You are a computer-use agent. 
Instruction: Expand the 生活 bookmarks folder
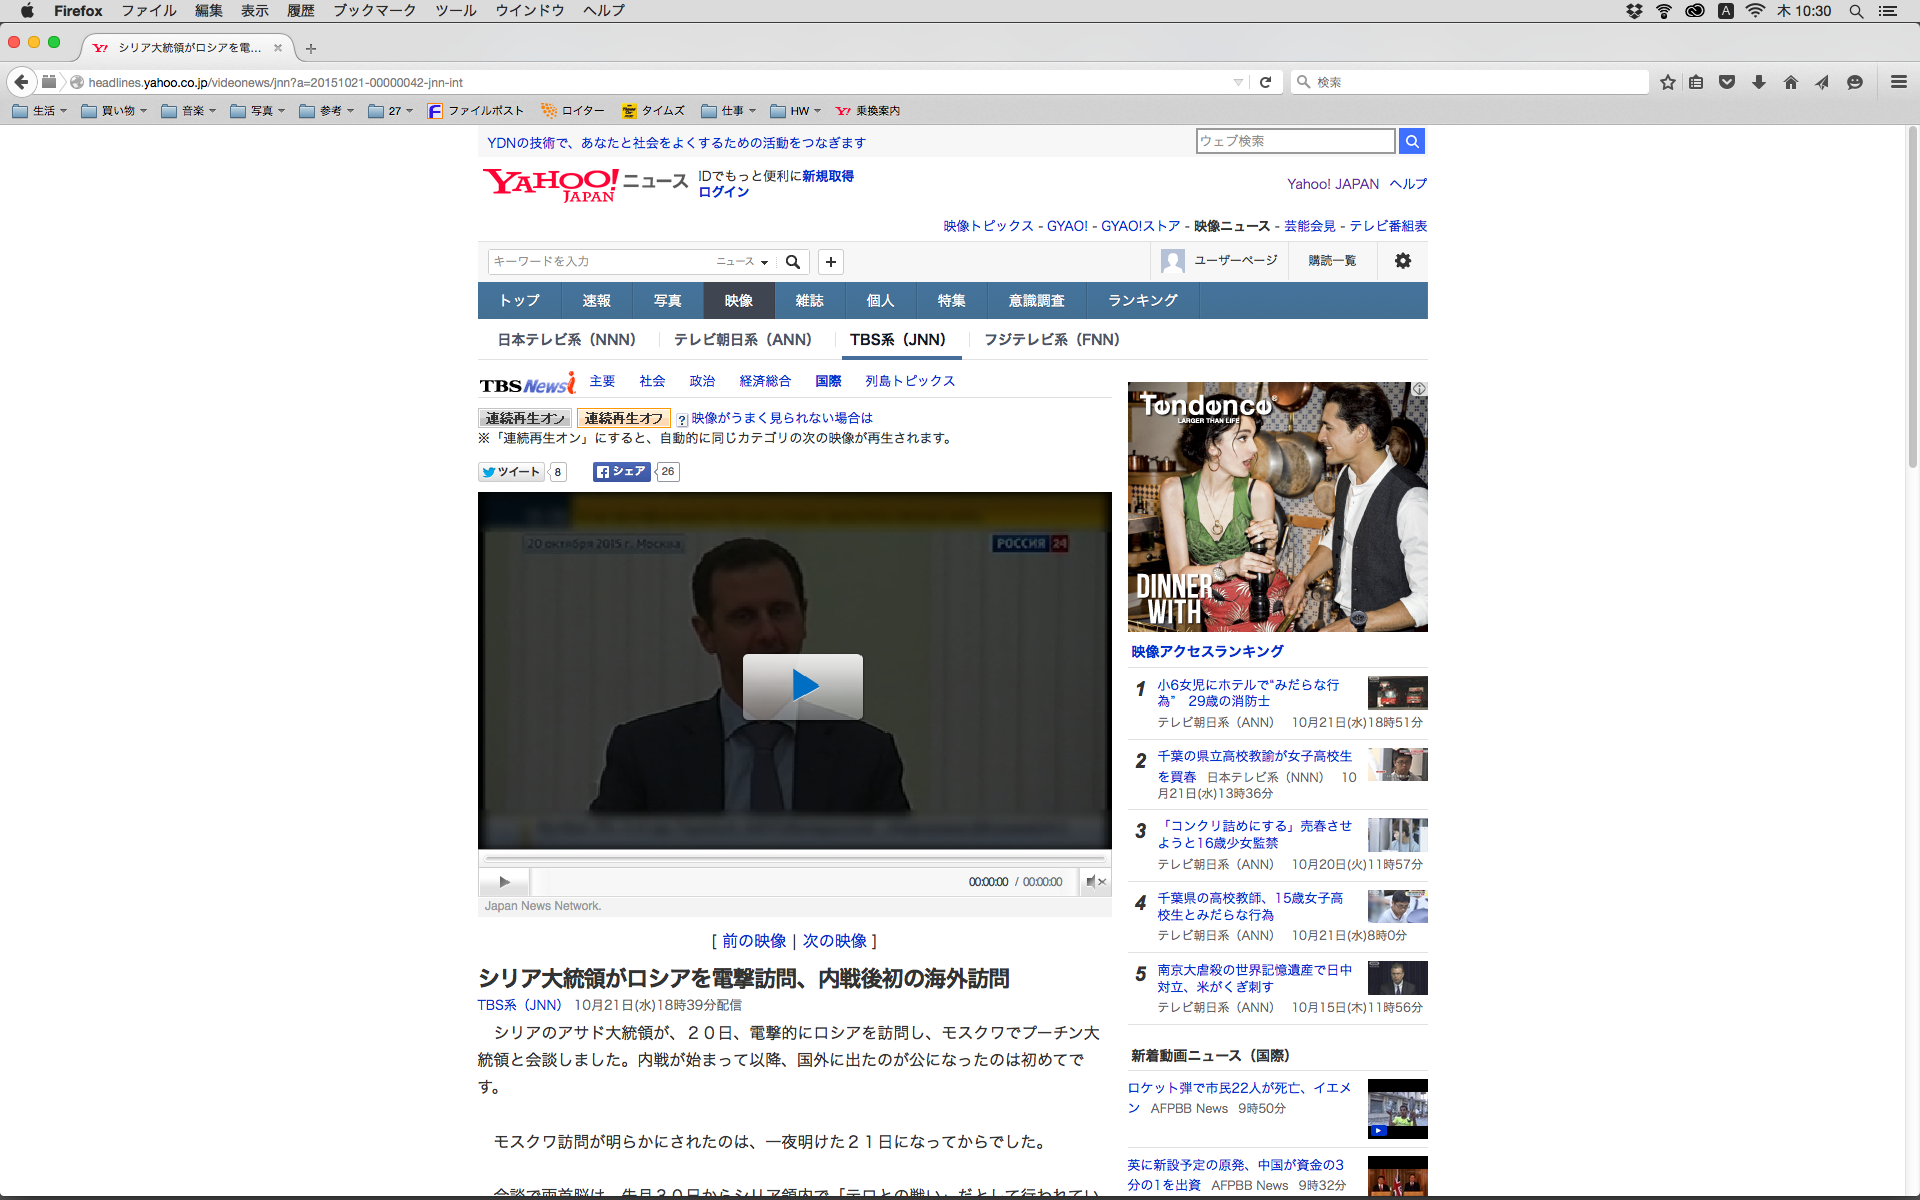(40, 111)
